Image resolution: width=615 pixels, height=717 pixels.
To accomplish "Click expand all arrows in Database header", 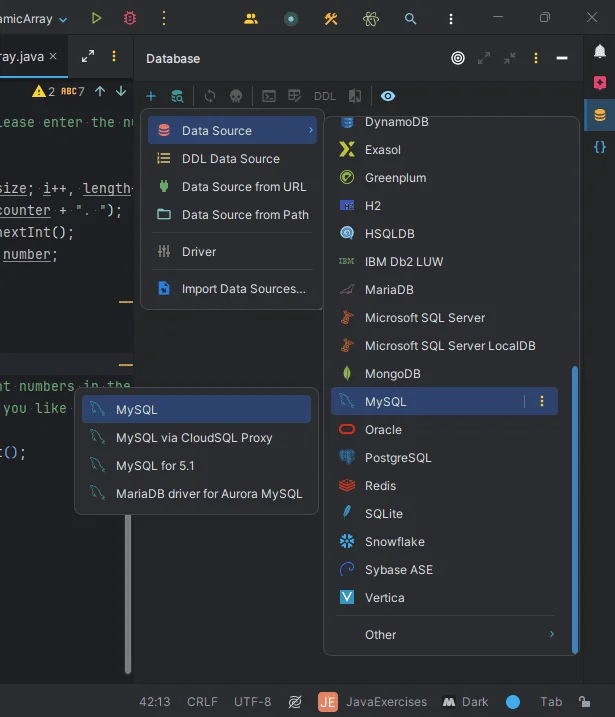I will point(484,58).
